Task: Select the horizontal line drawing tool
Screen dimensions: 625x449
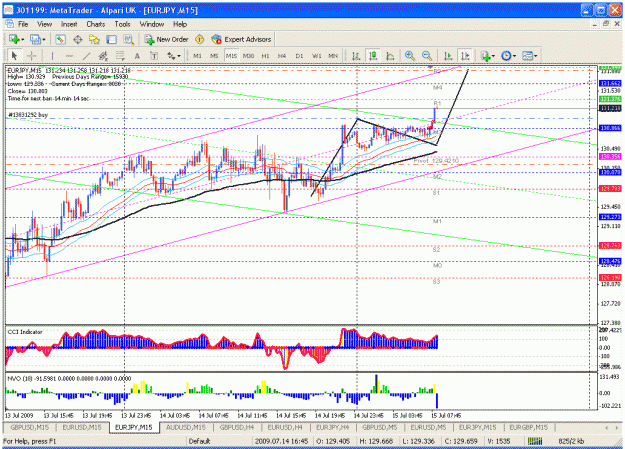Action: point(69,56)
